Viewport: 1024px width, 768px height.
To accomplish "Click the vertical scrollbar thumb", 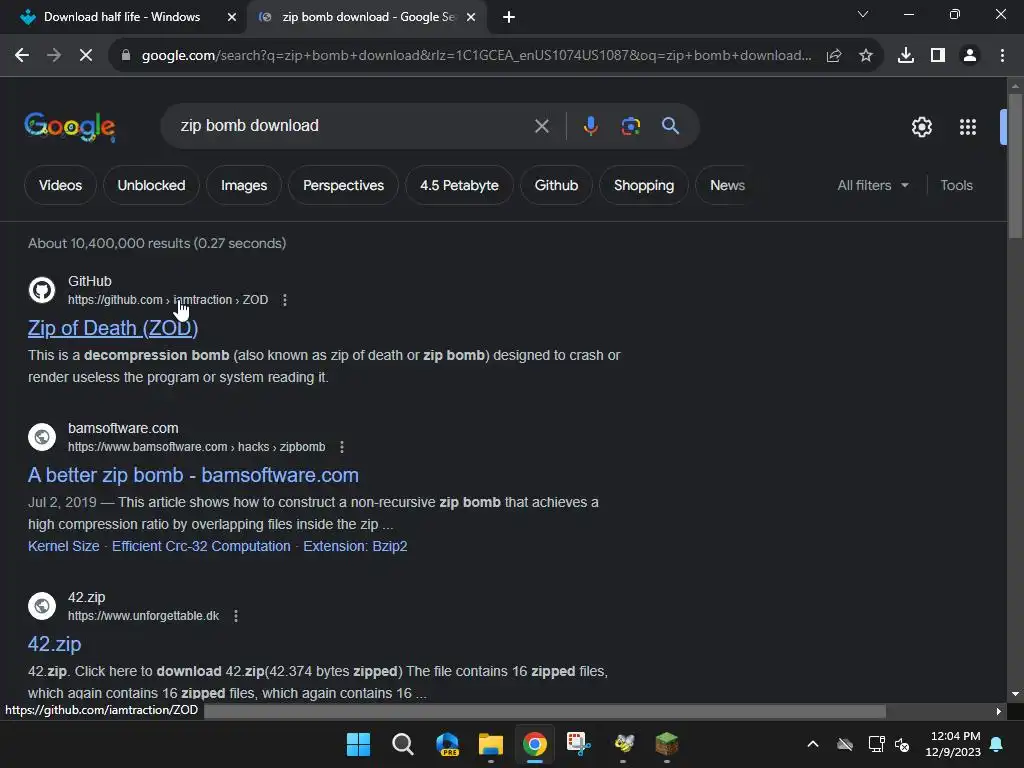I will point(1015,166).
